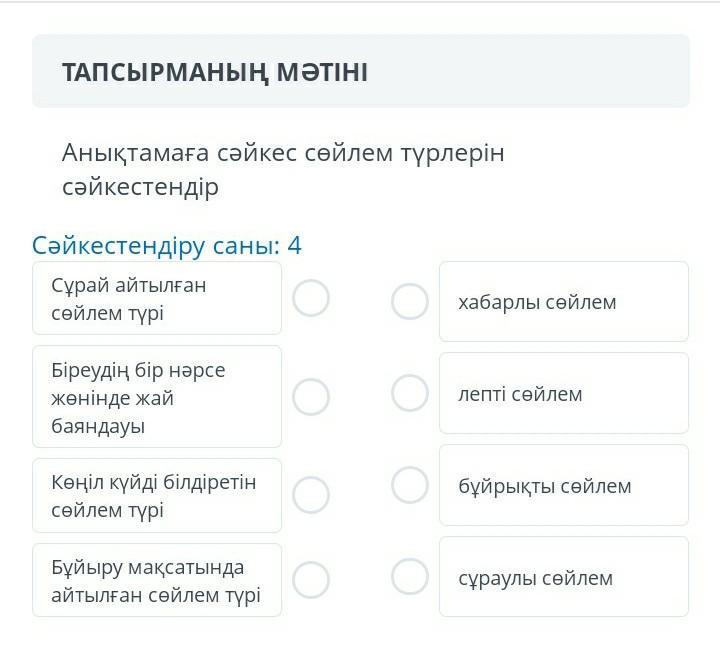Click the 'Сәйкестендіру саны: 4' label

click(167, 246)
